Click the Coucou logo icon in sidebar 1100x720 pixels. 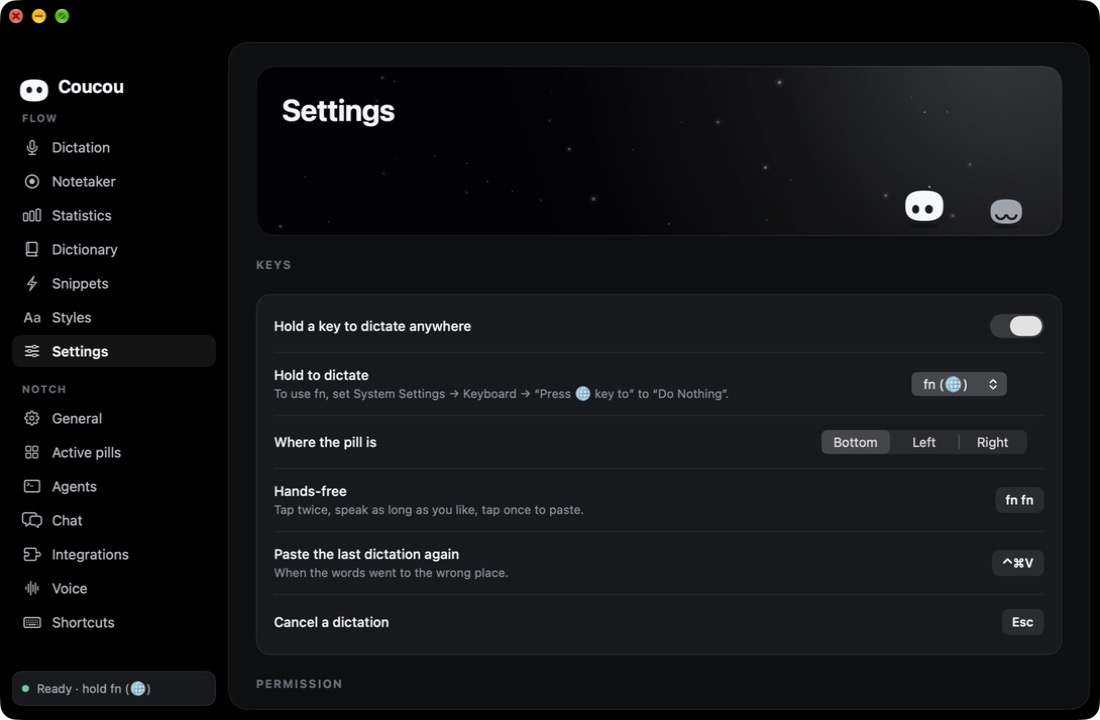pyautogui.click(x=34, y=89)
